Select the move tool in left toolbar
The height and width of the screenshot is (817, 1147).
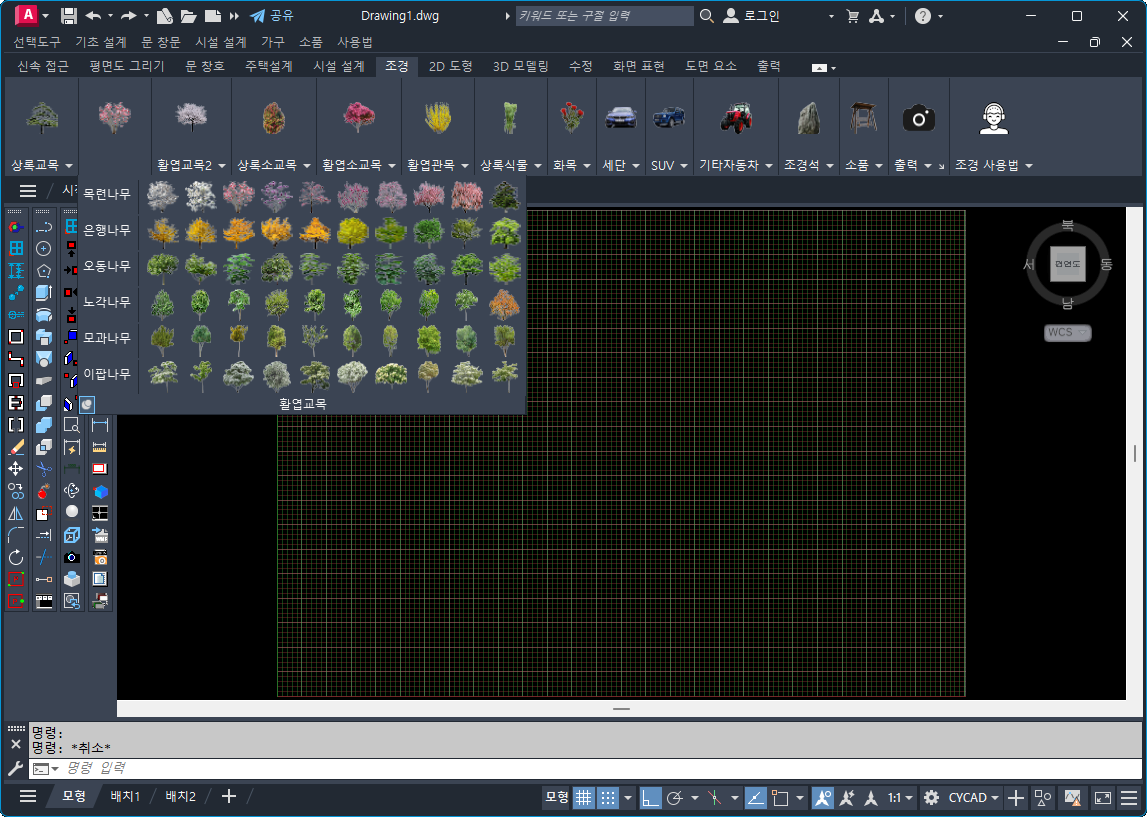click(16, 469)
